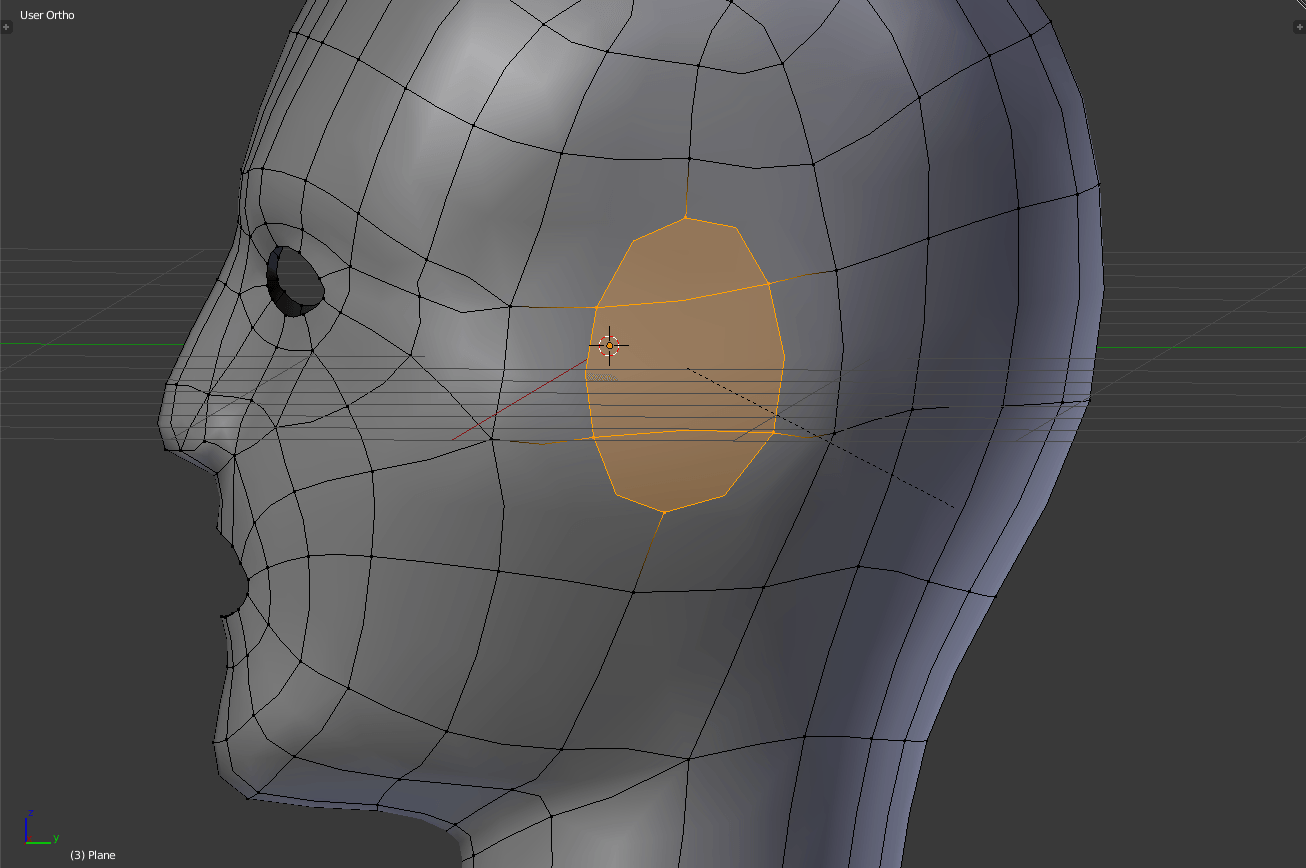This screenshot has height=868, width=1306.
Task: Expand the left tool shelf plus icon
Action: click(x=6, y=27)
